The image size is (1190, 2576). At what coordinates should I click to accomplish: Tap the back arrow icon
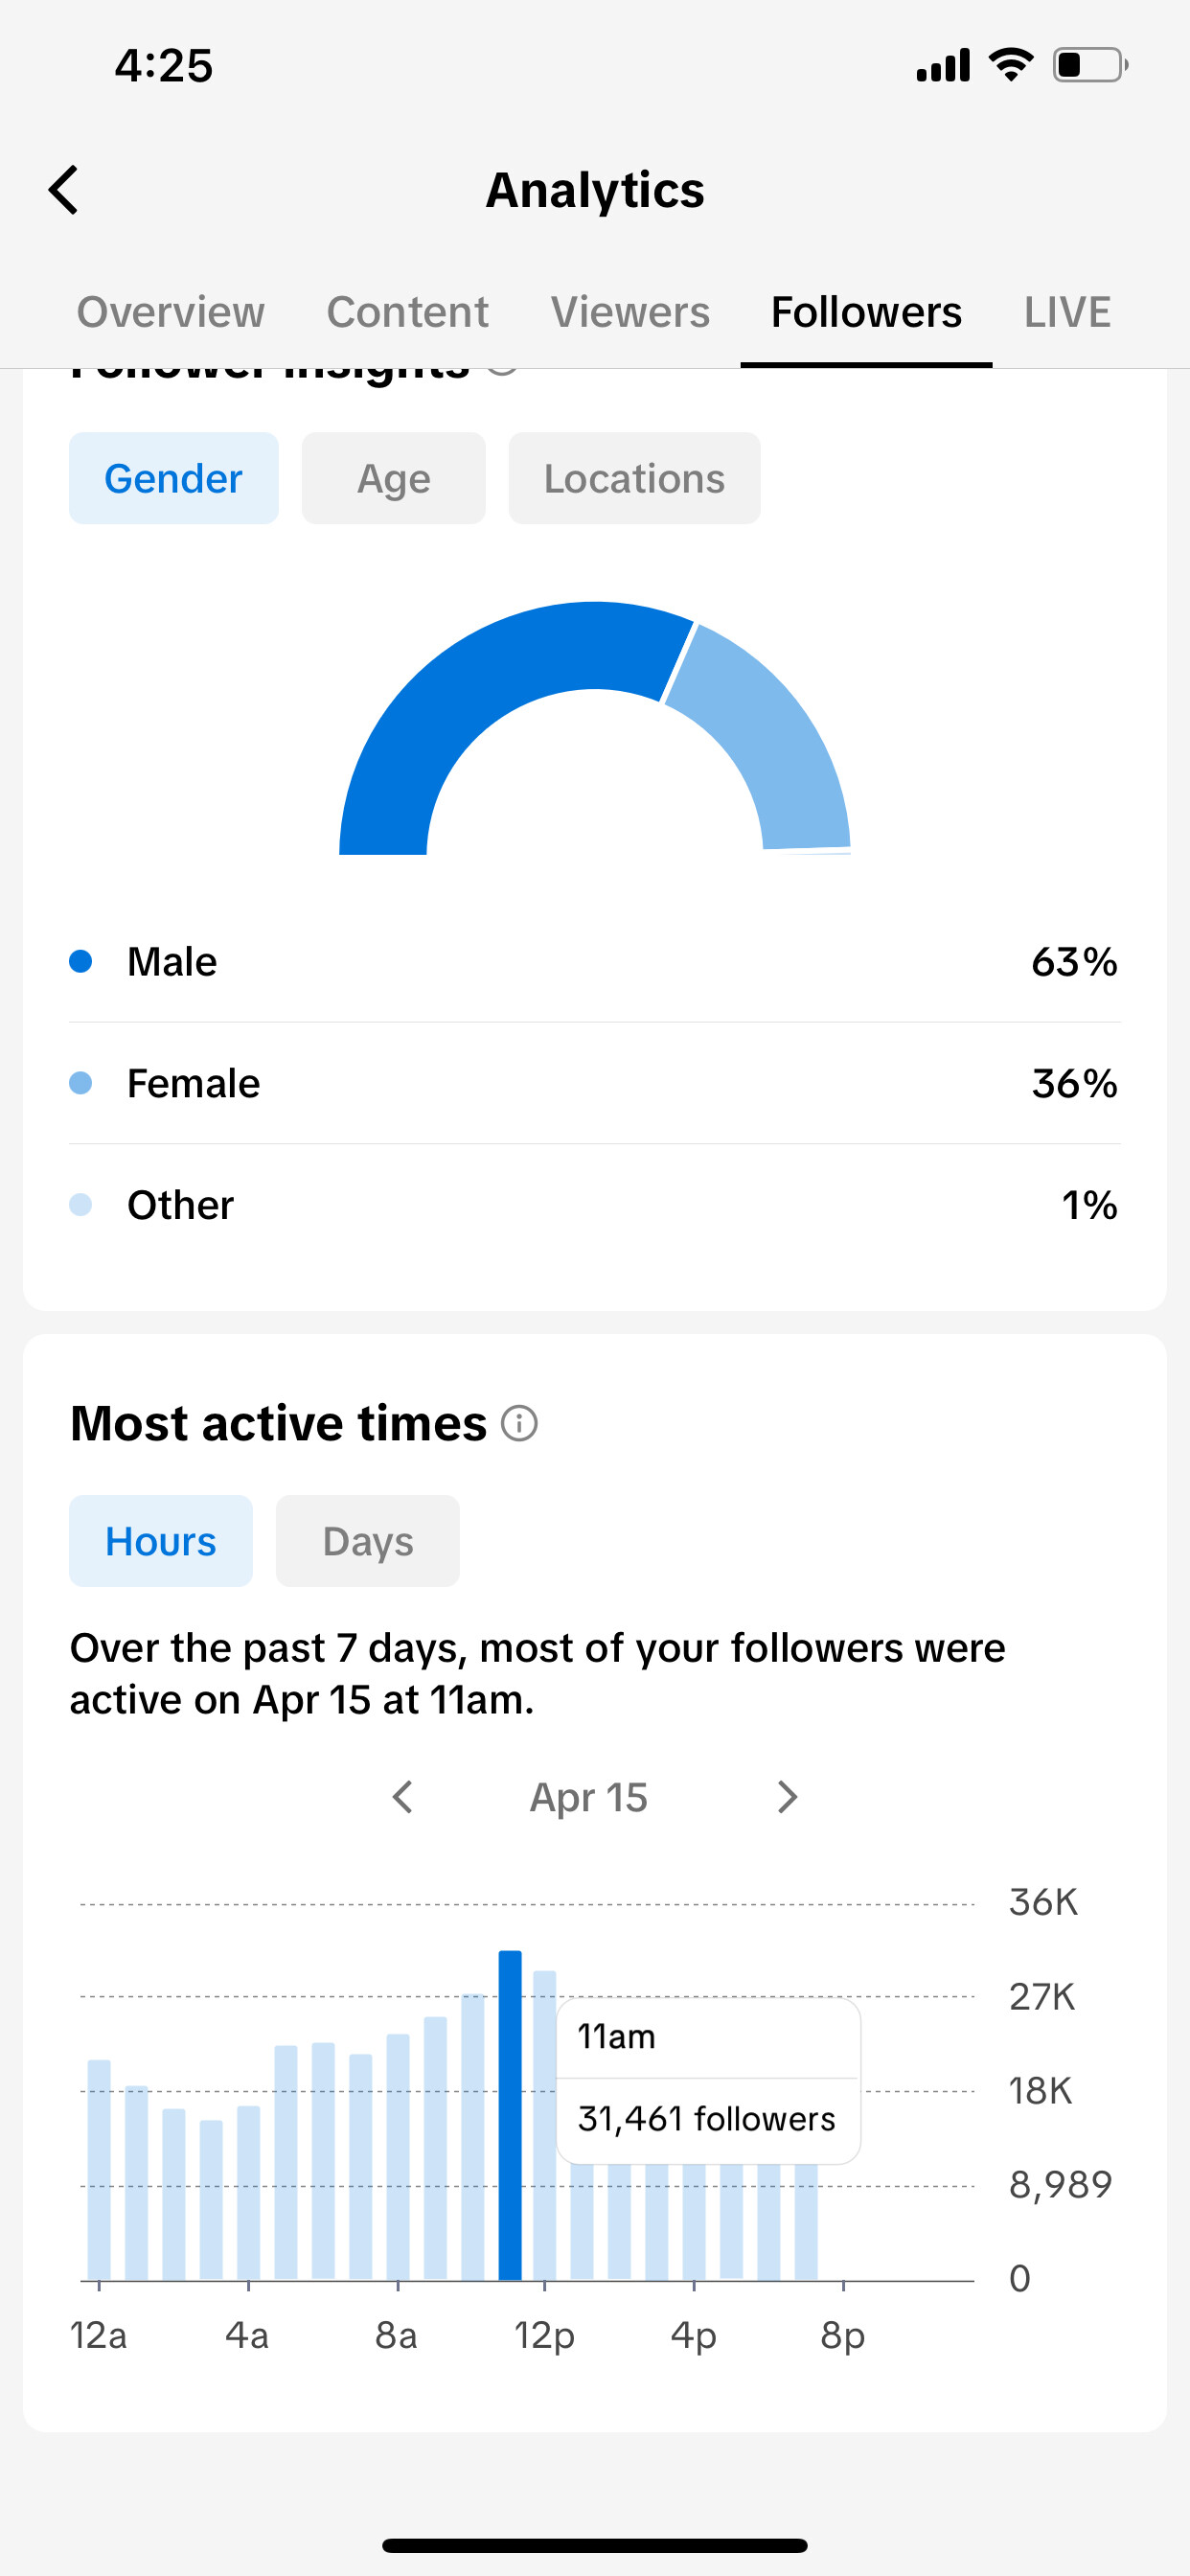coord(64,190)
